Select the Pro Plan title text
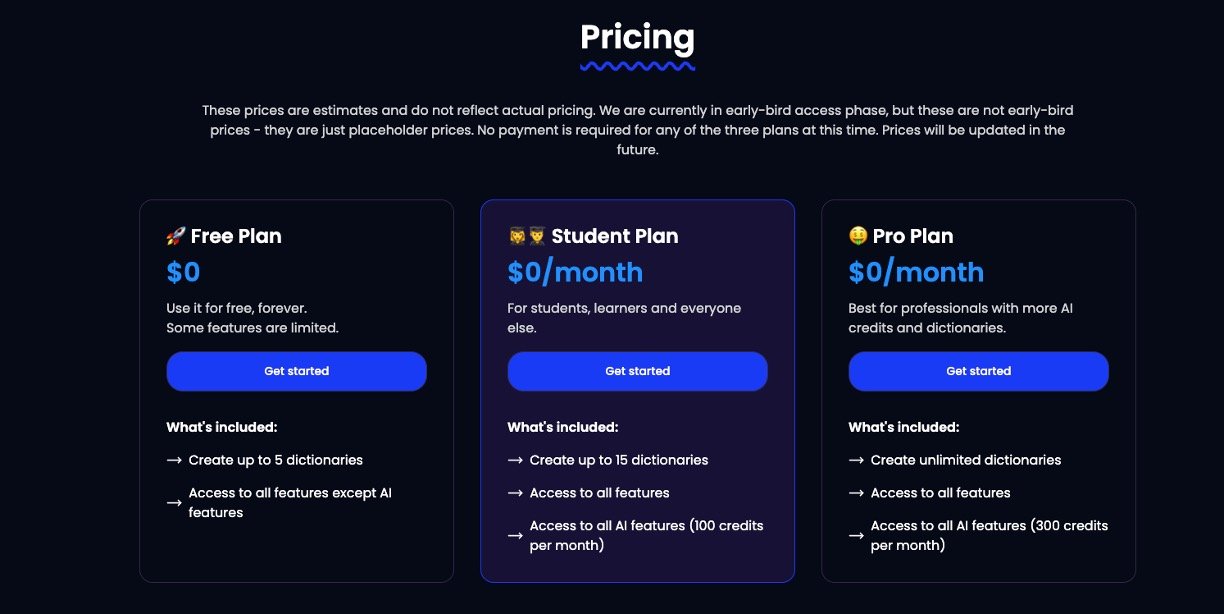Screen dimensions: 1224x614 (912, 237)
